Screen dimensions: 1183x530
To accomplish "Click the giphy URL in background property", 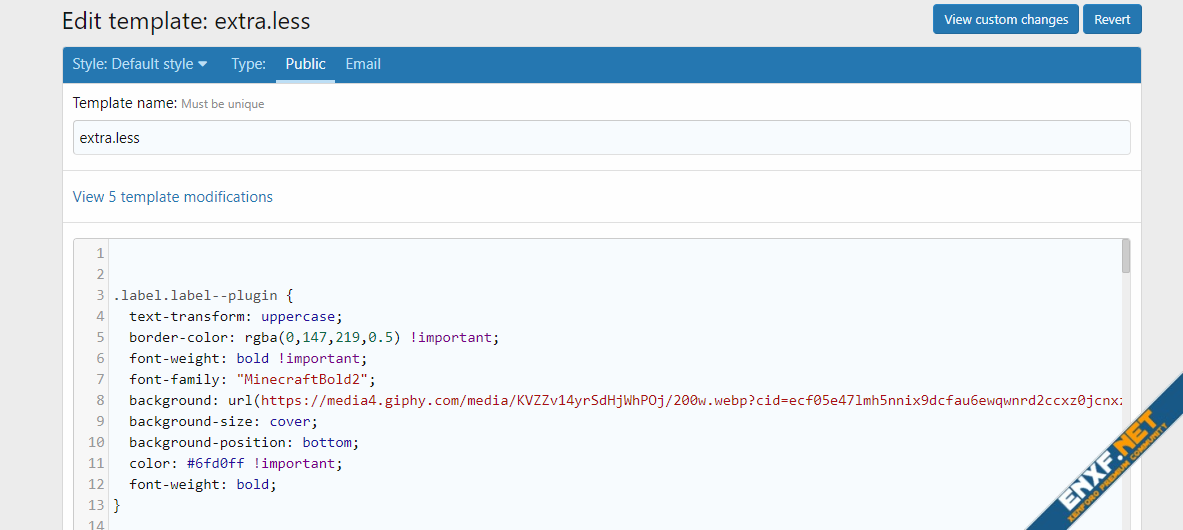I will (690, 400).
